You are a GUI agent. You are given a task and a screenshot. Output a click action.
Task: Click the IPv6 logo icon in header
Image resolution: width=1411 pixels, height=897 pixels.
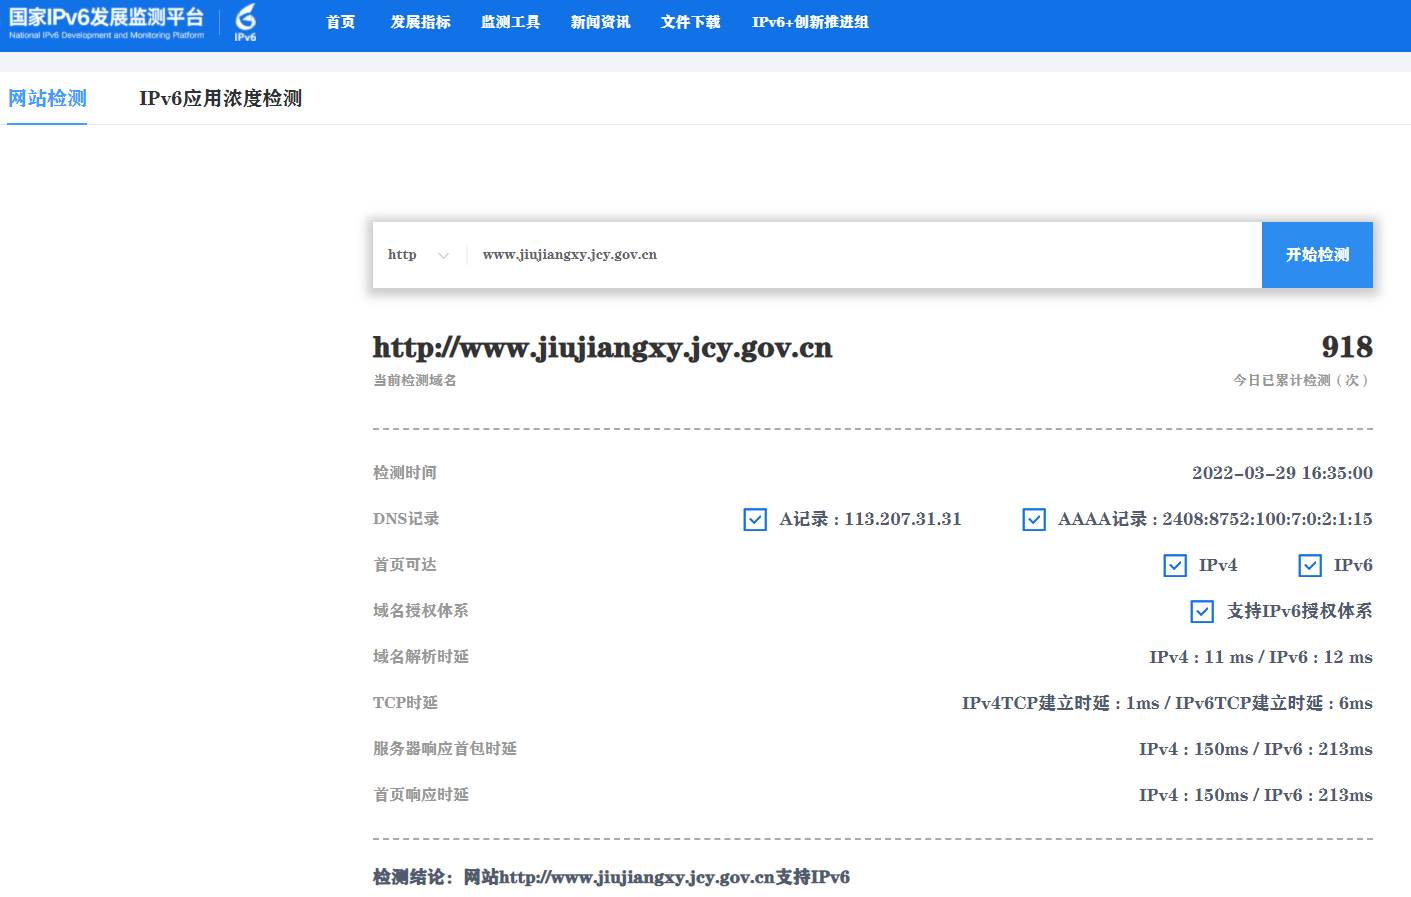tap(245, 22)
